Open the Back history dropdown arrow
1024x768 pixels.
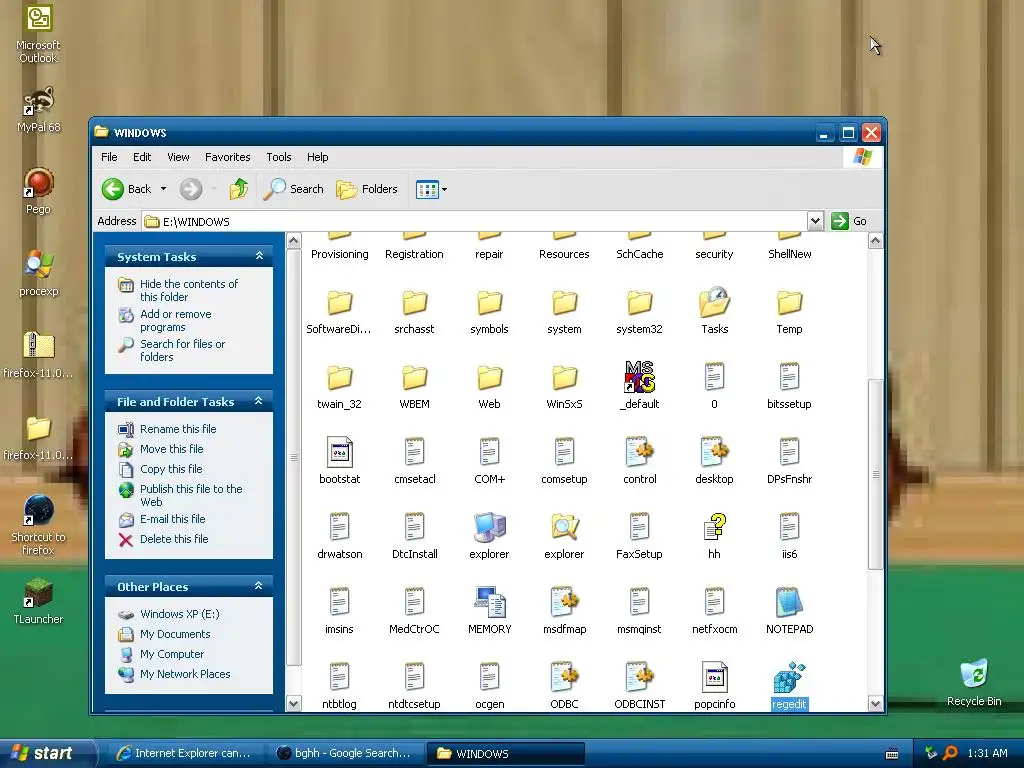[163, 189]
